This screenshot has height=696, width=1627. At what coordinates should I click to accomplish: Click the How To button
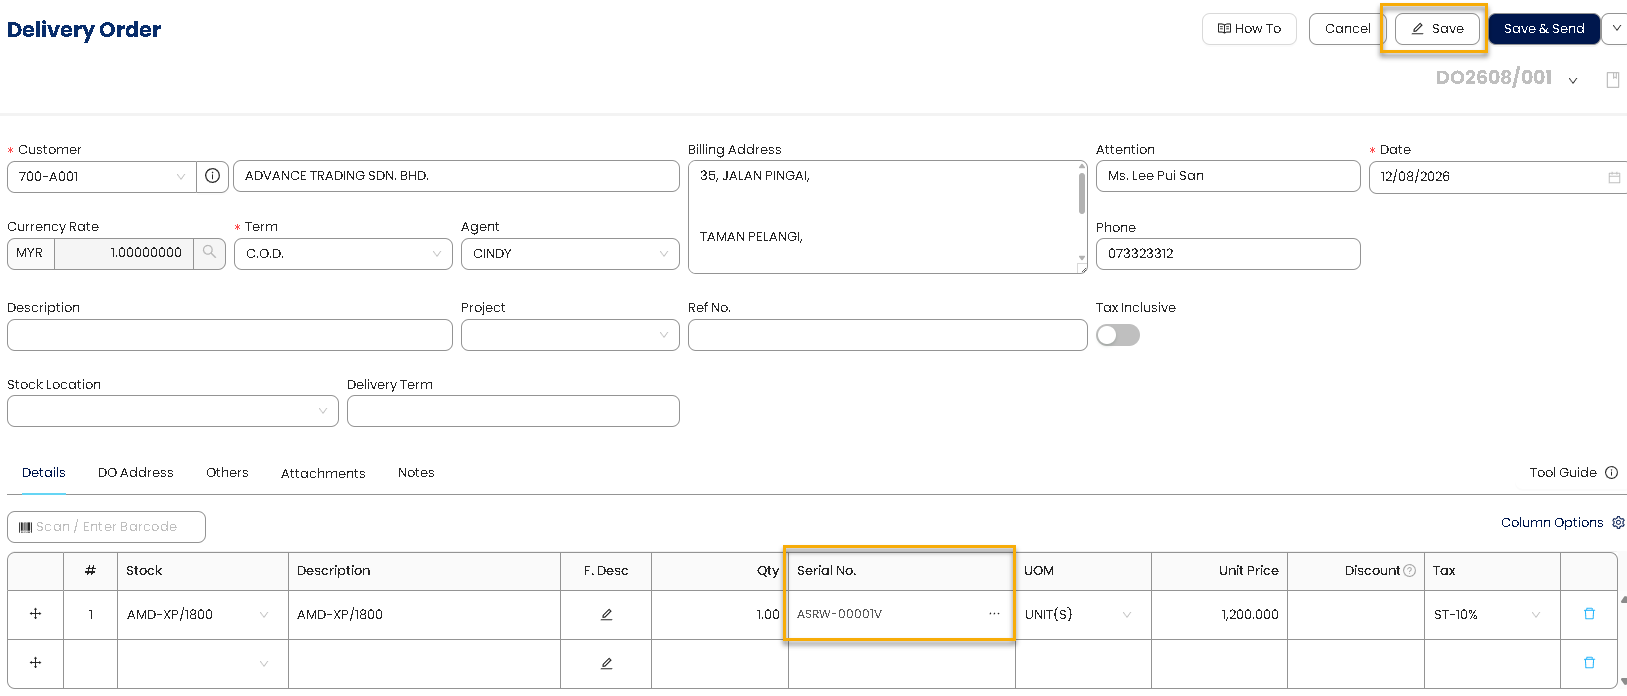tap(1249, 29)
